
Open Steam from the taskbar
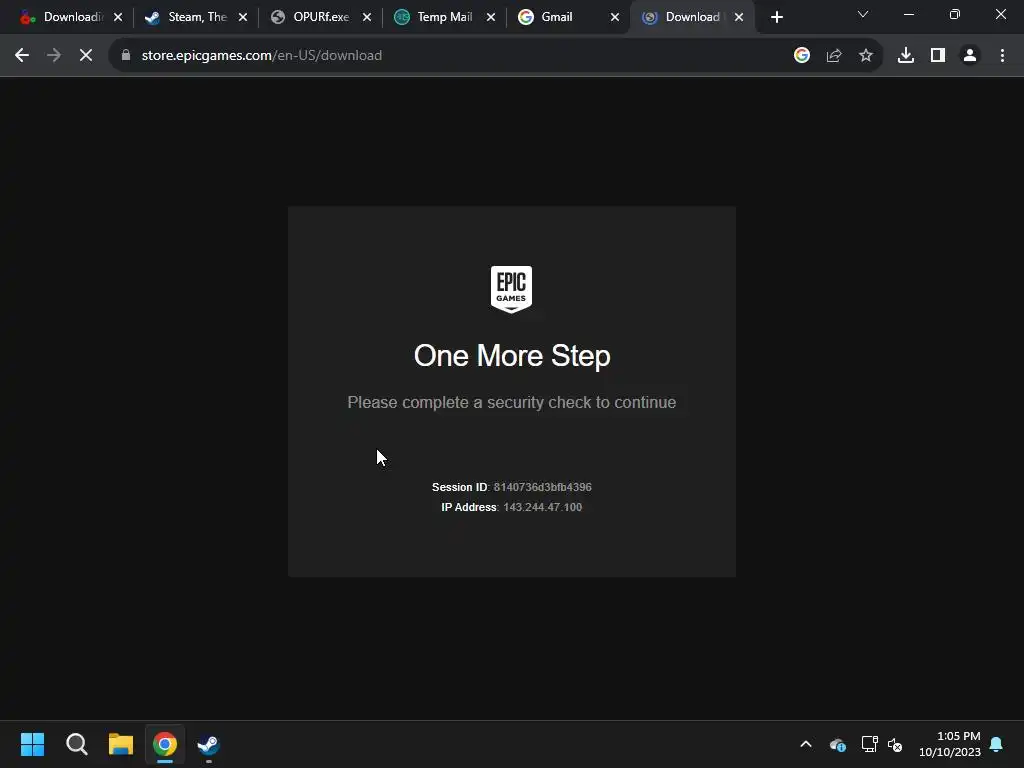[x=208, y=744]
